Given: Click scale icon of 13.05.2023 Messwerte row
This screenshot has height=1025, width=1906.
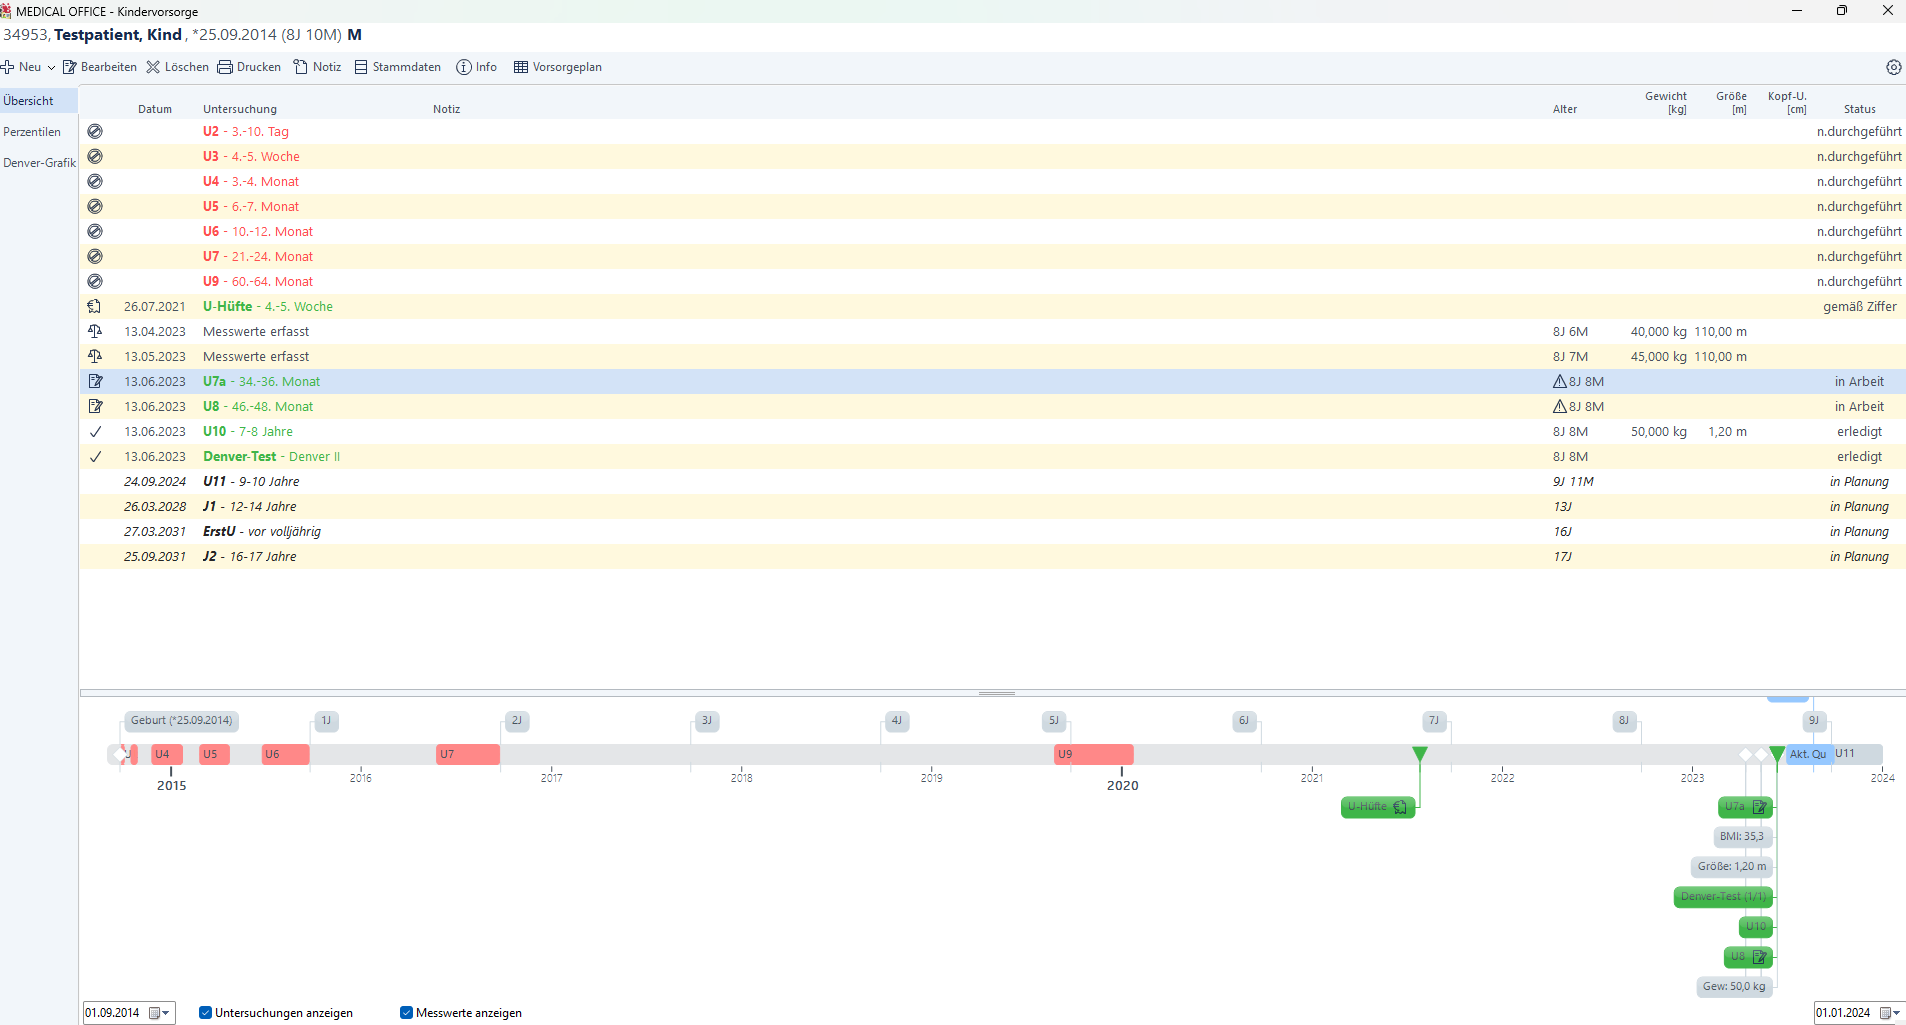Looking at the screenshot, I should point(95,356).
